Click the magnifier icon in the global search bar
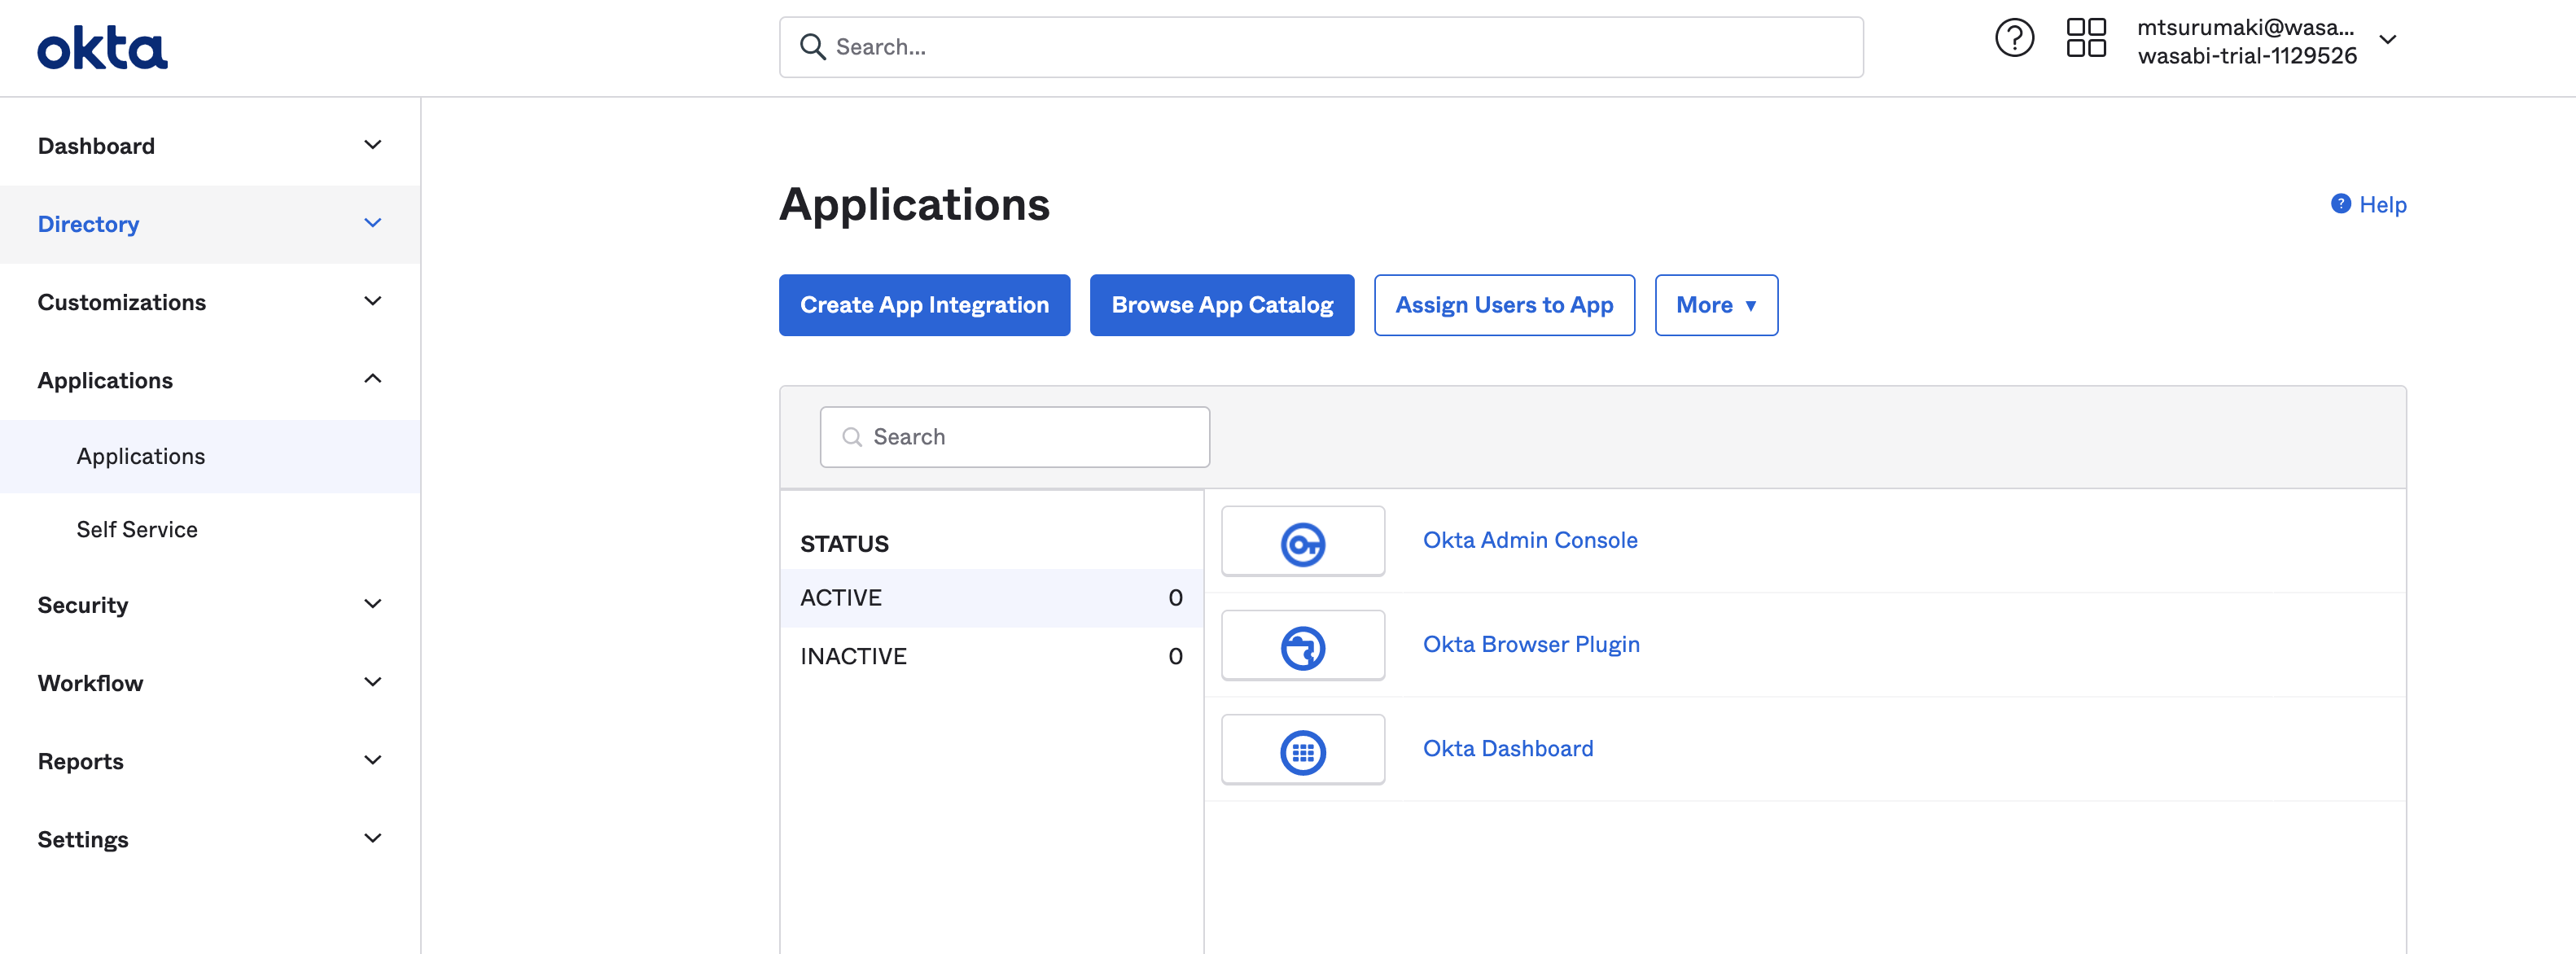This screenshot has width=2576, height=954. 812,47
